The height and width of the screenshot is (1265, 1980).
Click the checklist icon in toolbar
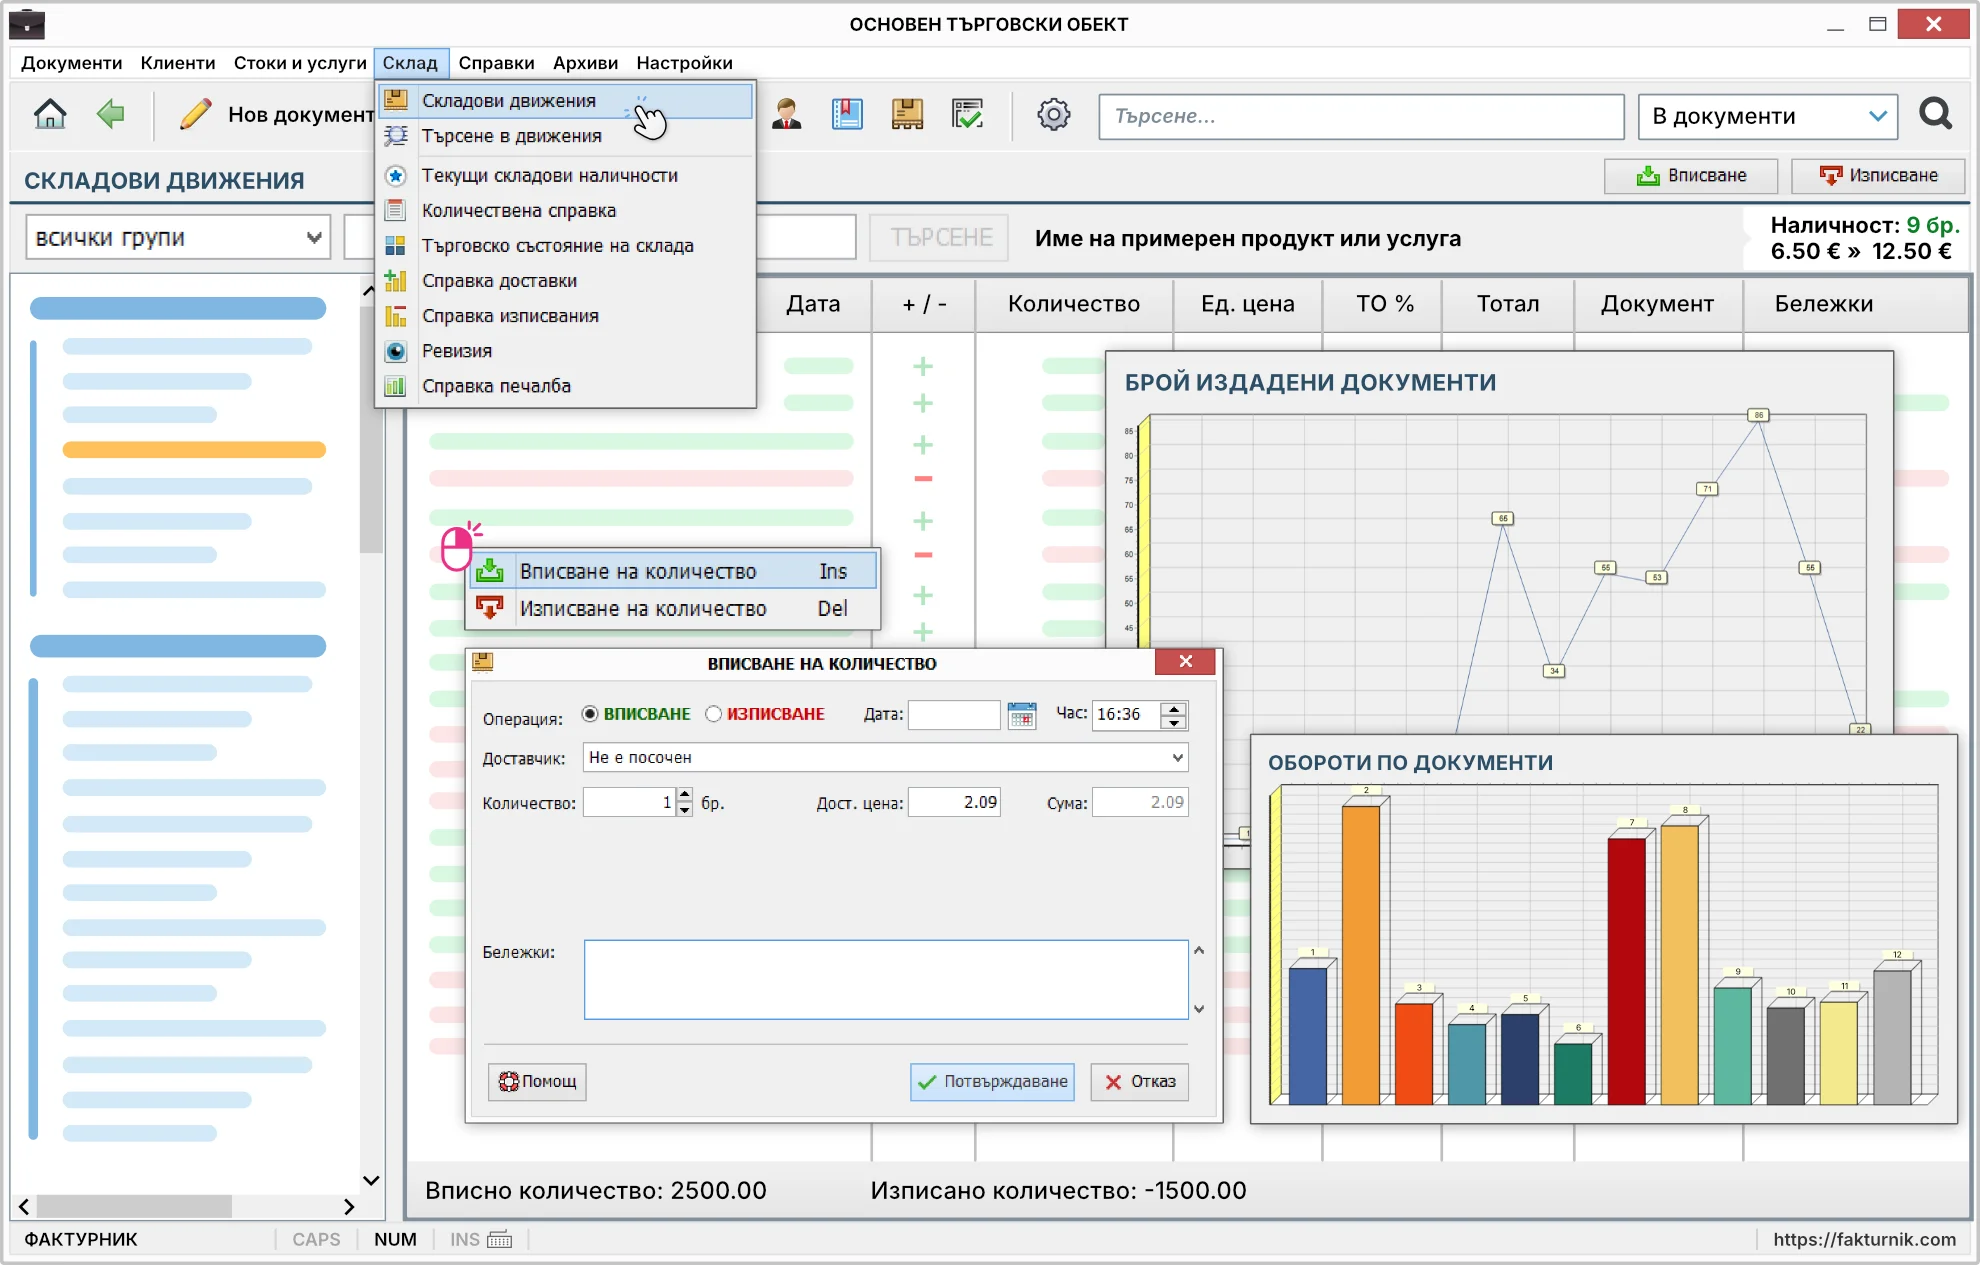(x=967, y=115)
